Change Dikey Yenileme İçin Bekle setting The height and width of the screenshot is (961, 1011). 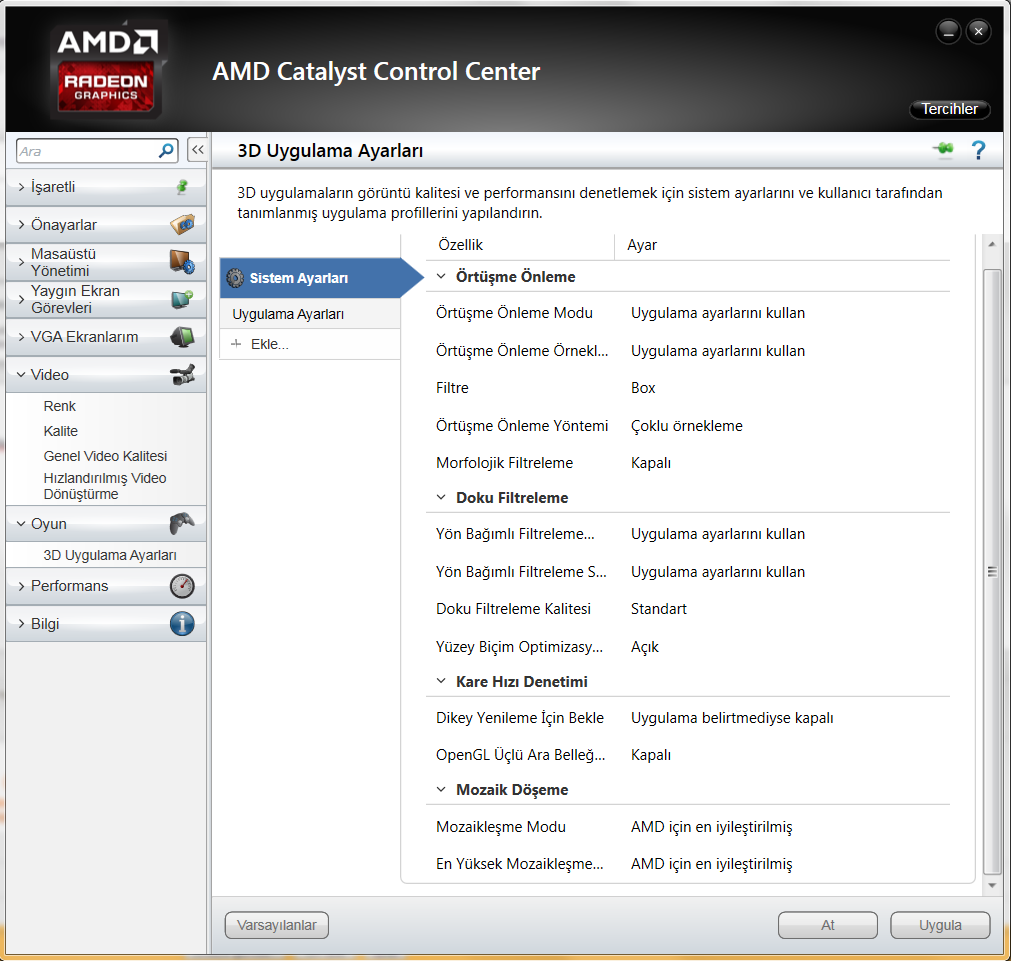[732, 718]
